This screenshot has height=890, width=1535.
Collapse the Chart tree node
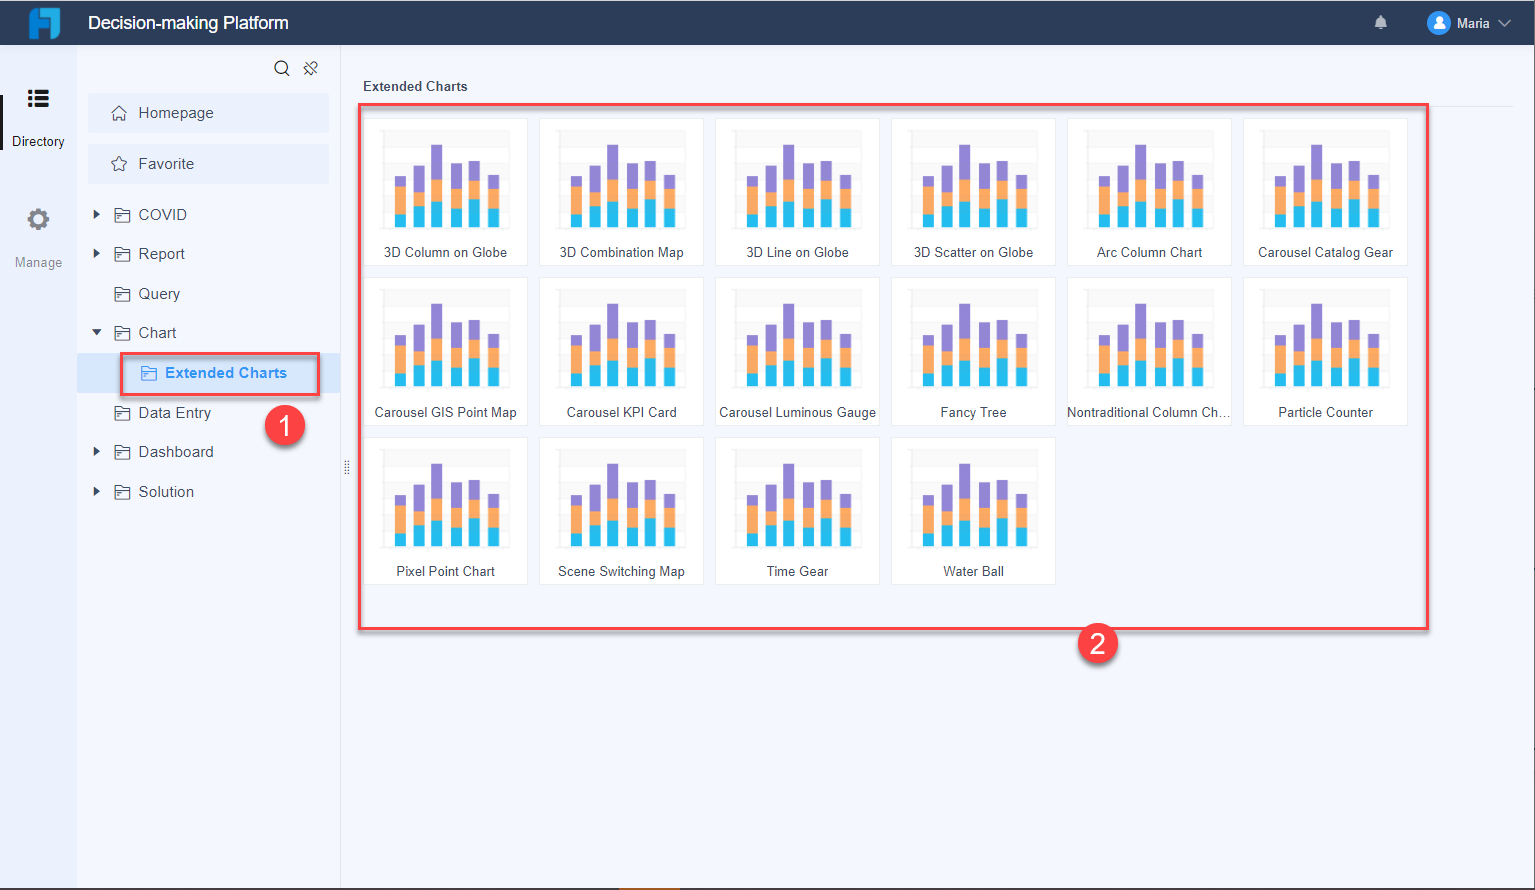tap(97, 332)
